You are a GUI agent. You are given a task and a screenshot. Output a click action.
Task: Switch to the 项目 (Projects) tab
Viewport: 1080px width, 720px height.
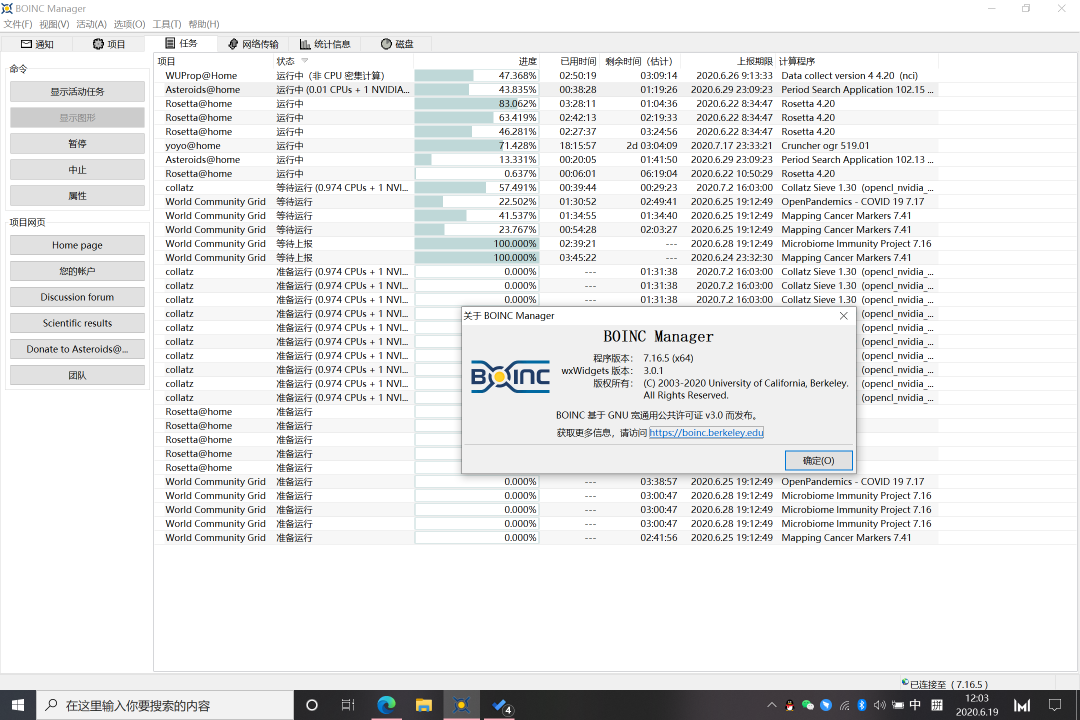(x=109, y=44)
